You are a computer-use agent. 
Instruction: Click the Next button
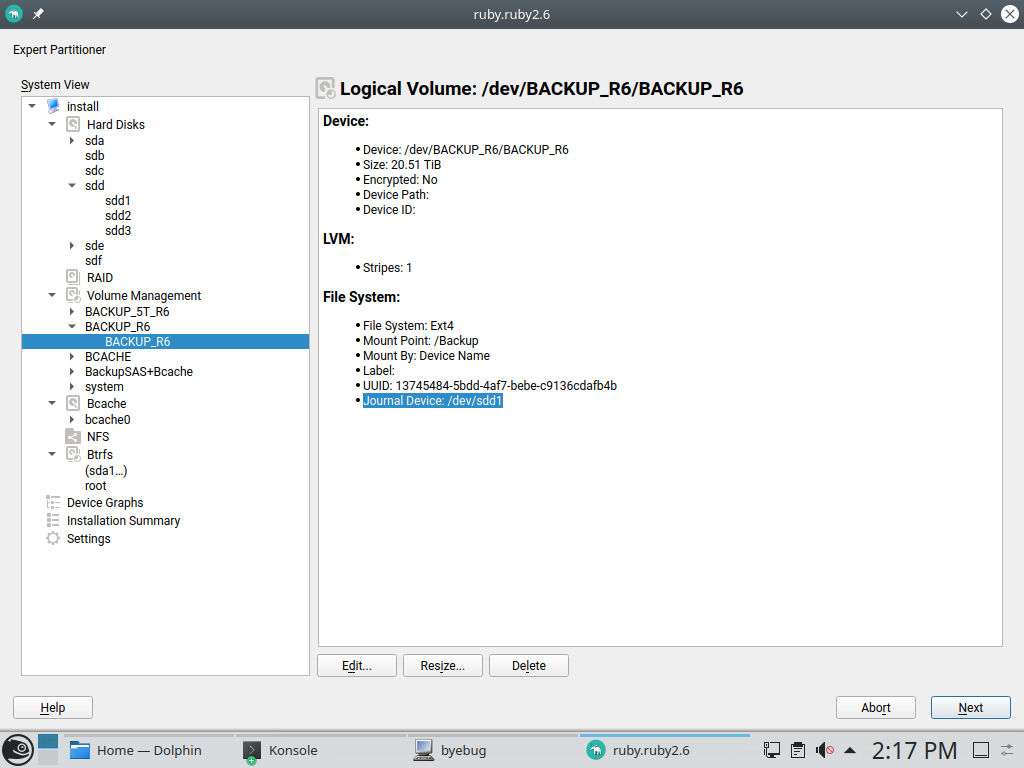[x=970, y=708]
